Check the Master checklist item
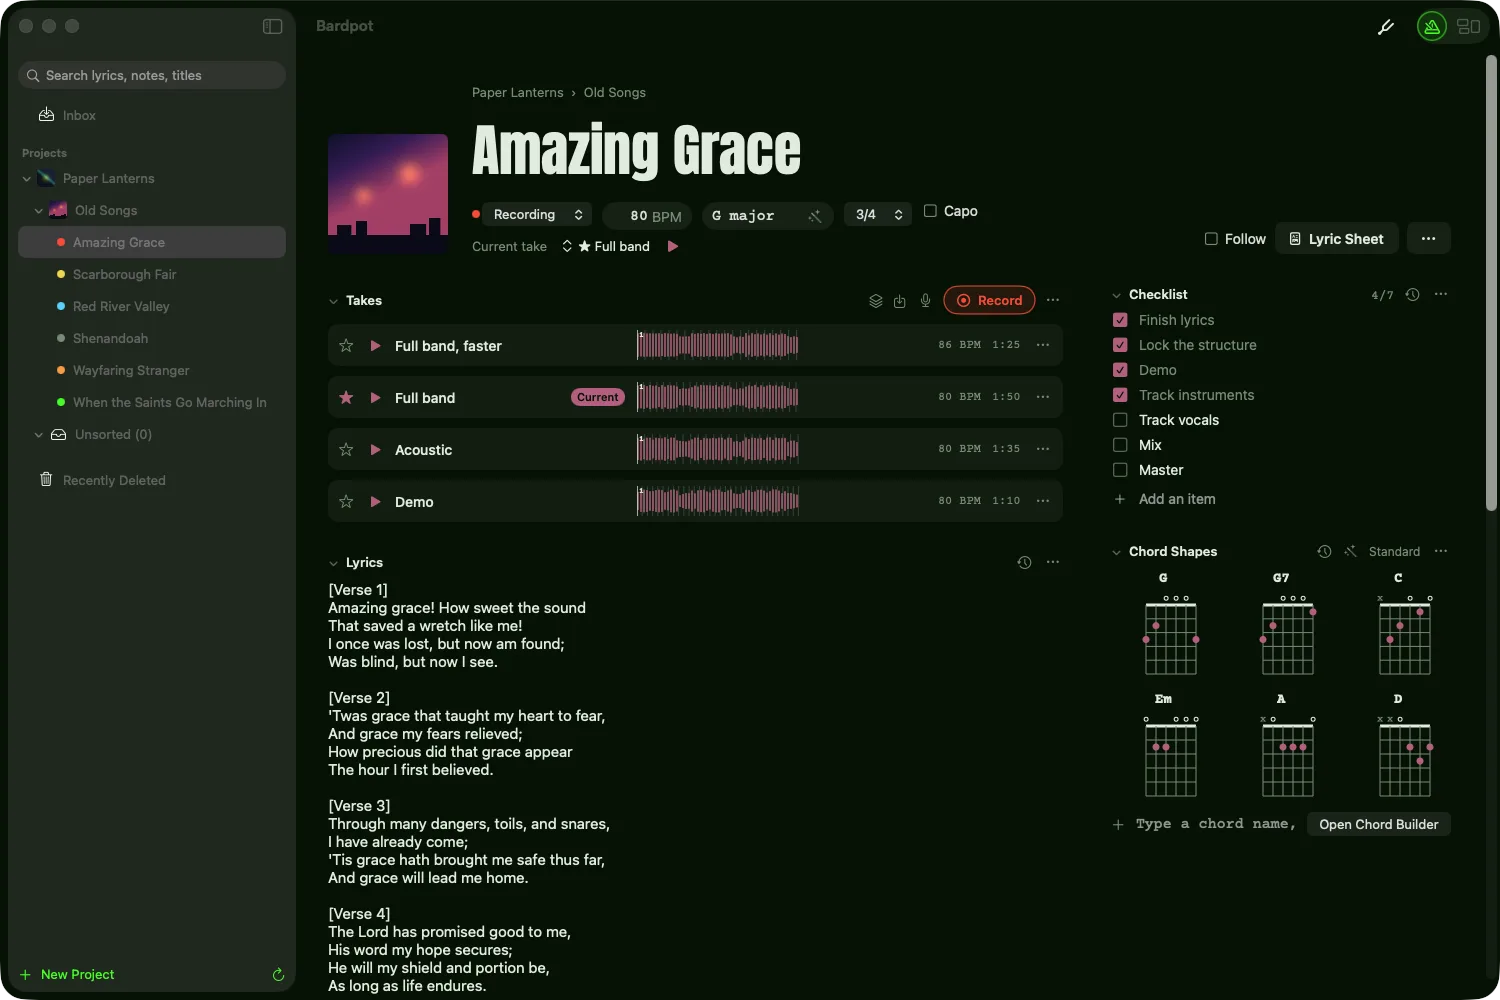The height and width of the screenshot is (1000, 1500). (1120, 470)
